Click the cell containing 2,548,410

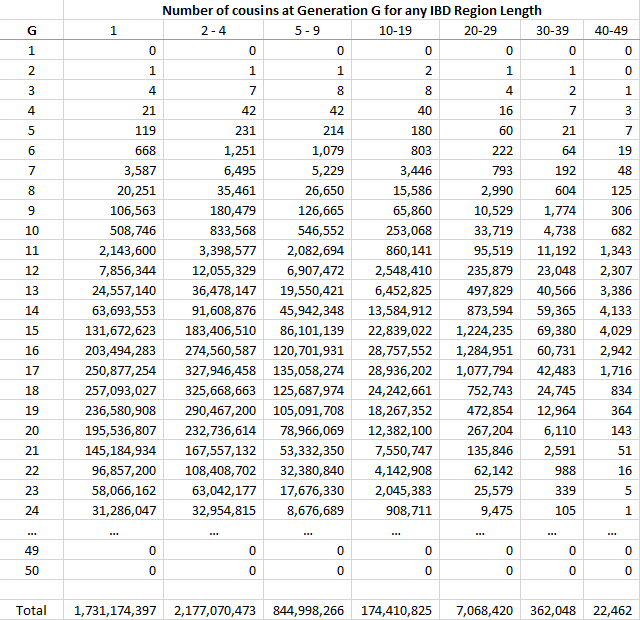(x=396, y=270)
